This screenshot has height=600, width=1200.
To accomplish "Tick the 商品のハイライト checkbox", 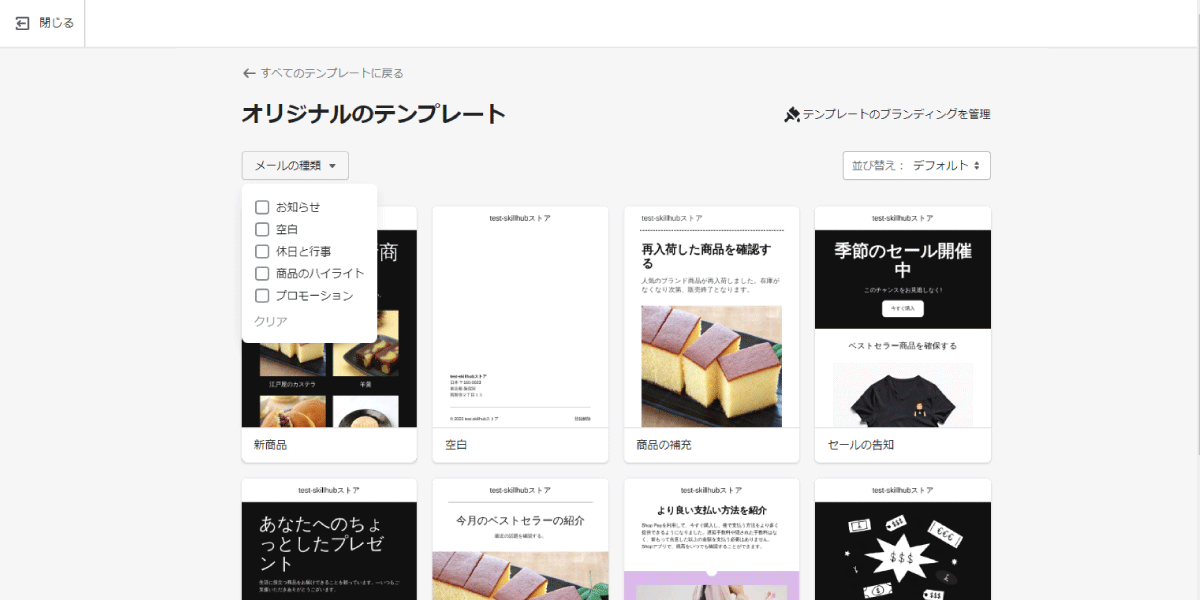I will click(262, 273).
